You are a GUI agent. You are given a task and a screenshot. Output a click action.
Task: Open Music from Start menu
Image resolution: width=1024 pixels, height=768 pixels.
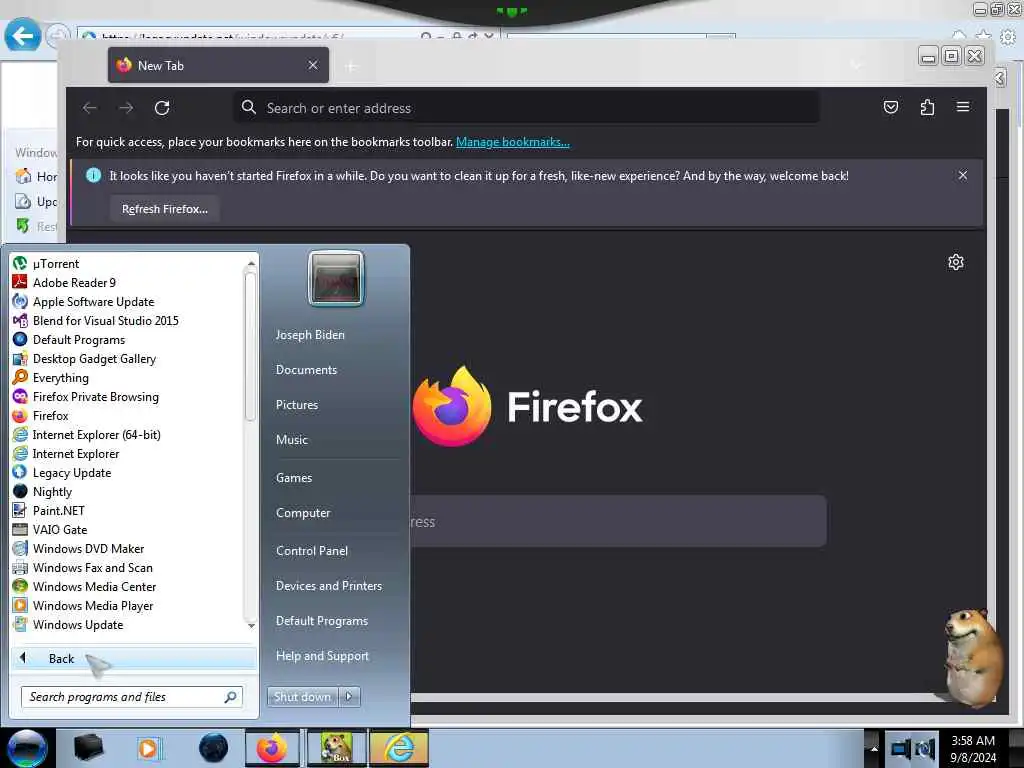coord(291,440)
